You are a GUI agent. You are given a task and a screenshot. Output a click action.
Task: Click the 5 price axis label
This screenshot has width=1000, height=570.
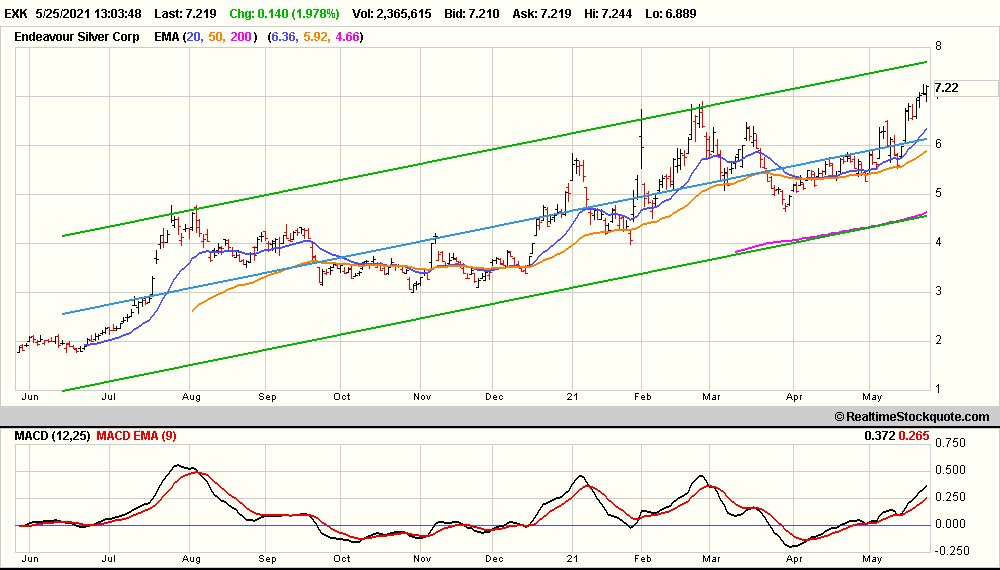[x=939, y=193]
